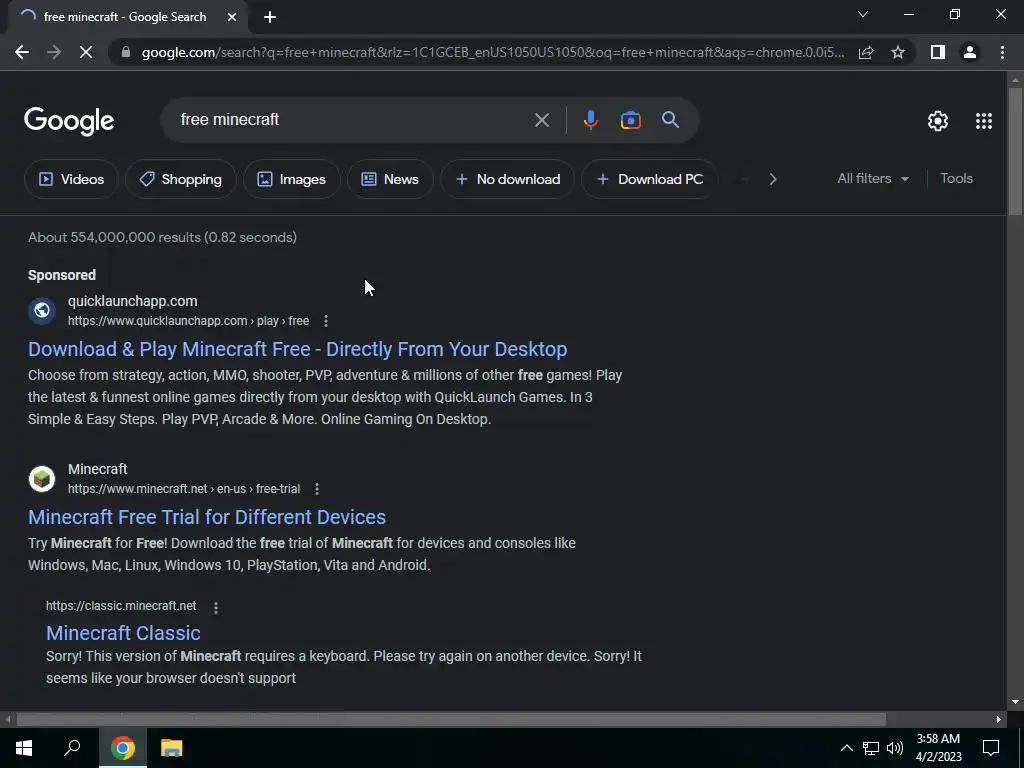
Task: Open Minecraft Free Trial for Different Devices
Action: pos(207,517)
